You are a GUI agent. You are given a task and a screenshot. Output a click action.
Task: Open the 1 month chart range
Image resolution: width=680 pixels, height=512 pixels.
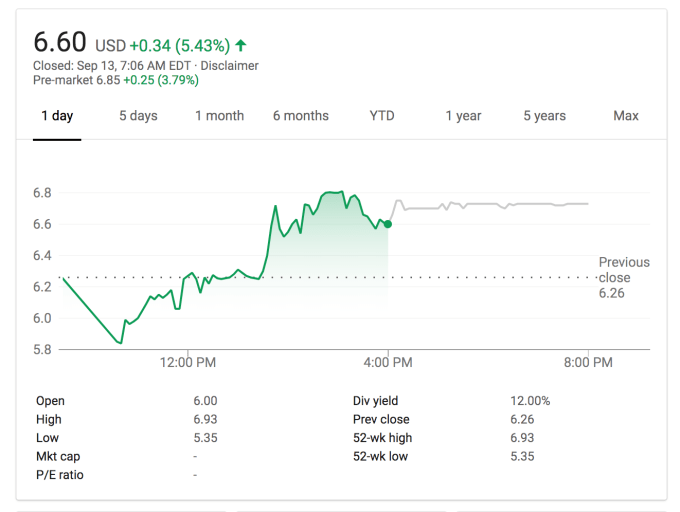[x=219, y=116]
